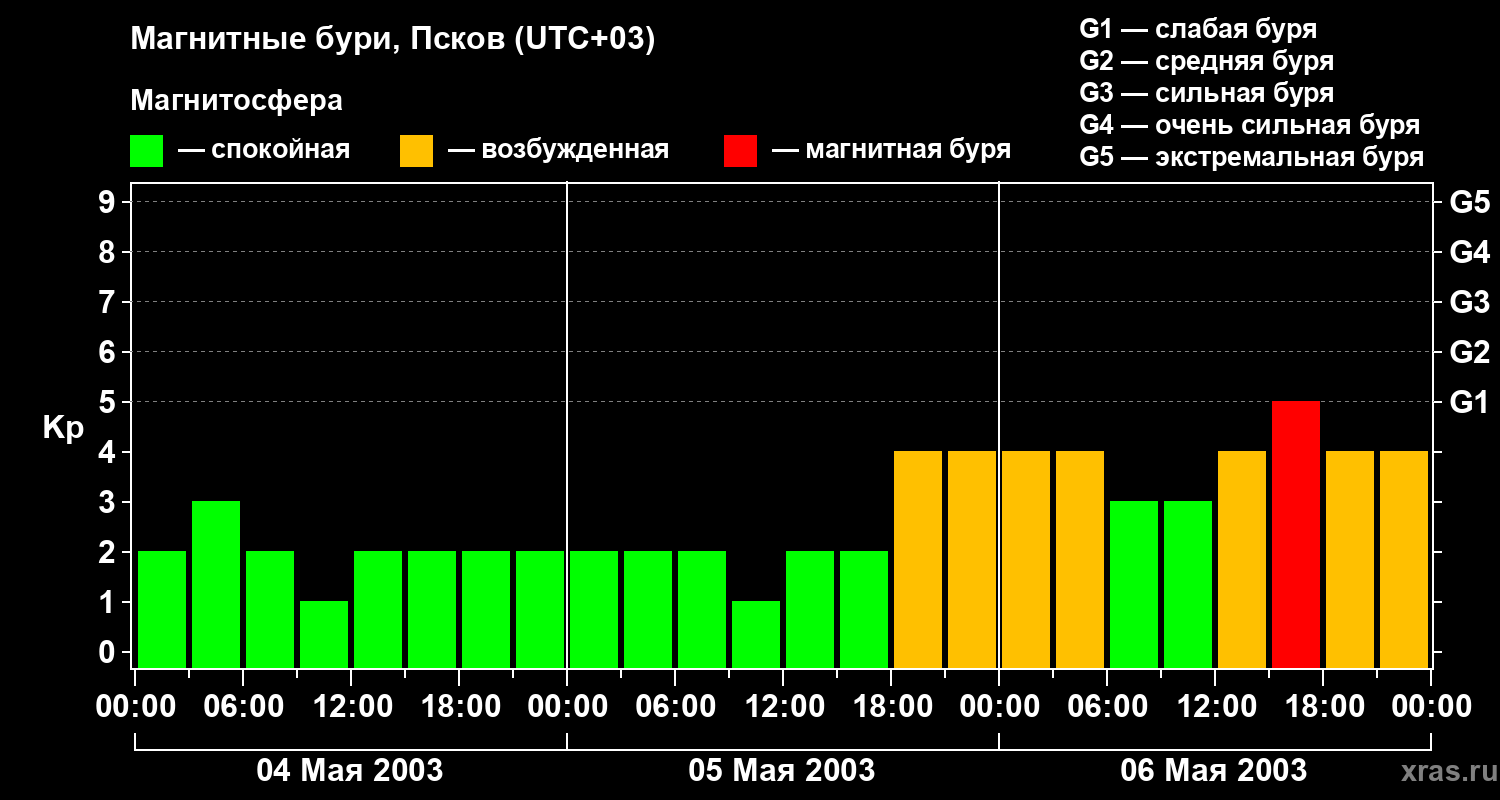Click the "G1" label on the right axis
This screenshot has height=800, width=1500.
[1469, 402]
